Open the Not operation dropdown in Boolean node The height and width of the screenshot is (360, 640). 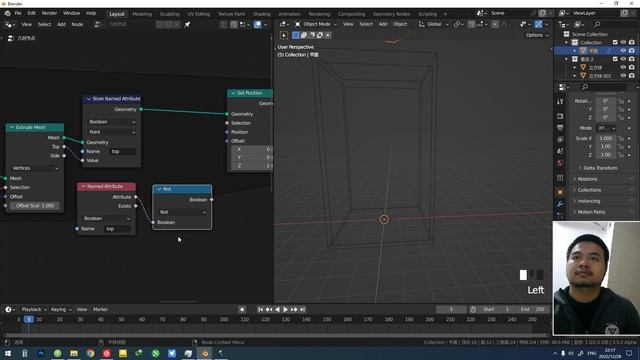point(182,212)
